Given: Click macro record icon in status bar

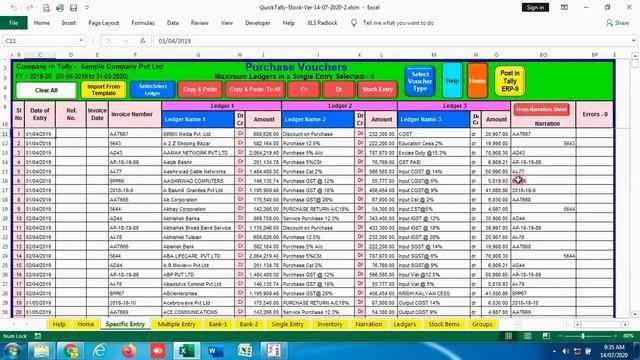Looking at the screenshot, I should 38,336.
